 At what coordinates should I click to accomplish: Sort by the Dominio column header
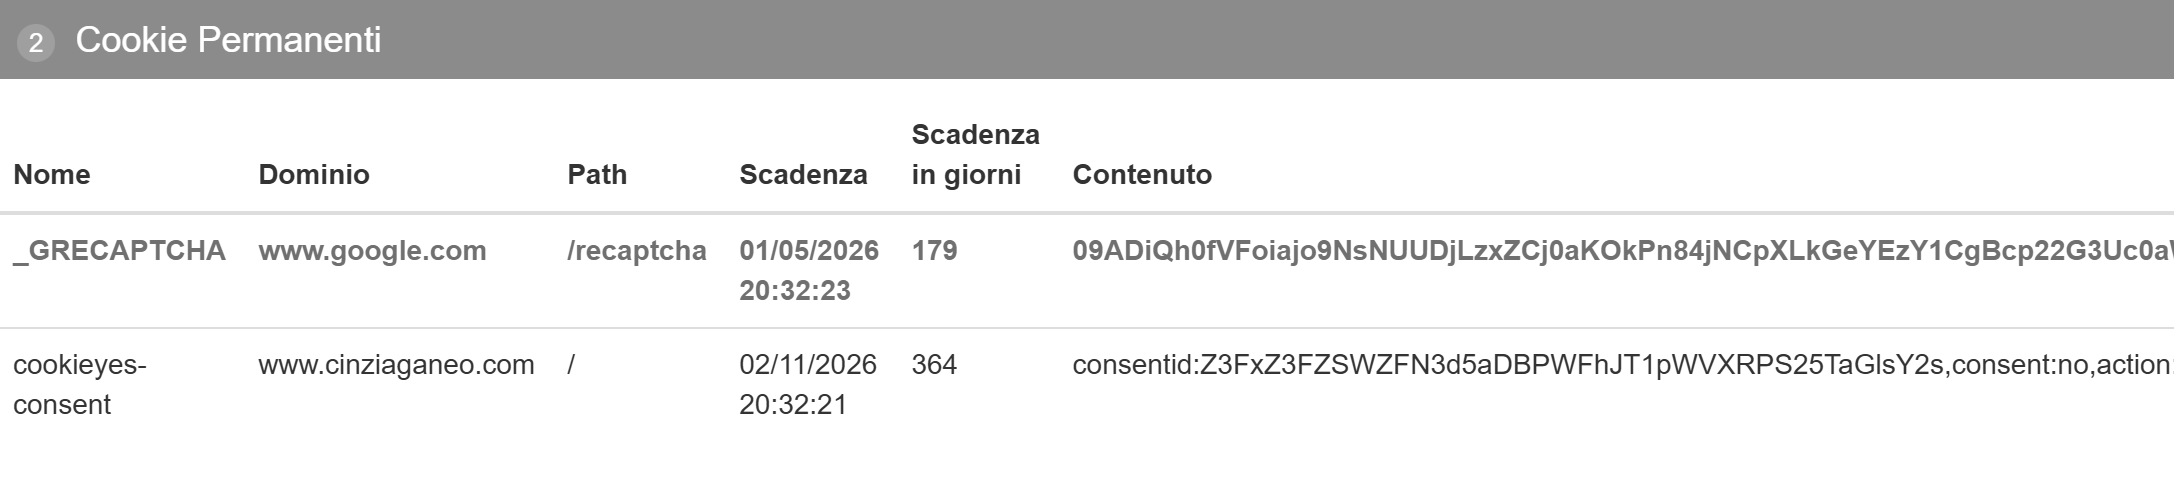(x=314, y=175)
